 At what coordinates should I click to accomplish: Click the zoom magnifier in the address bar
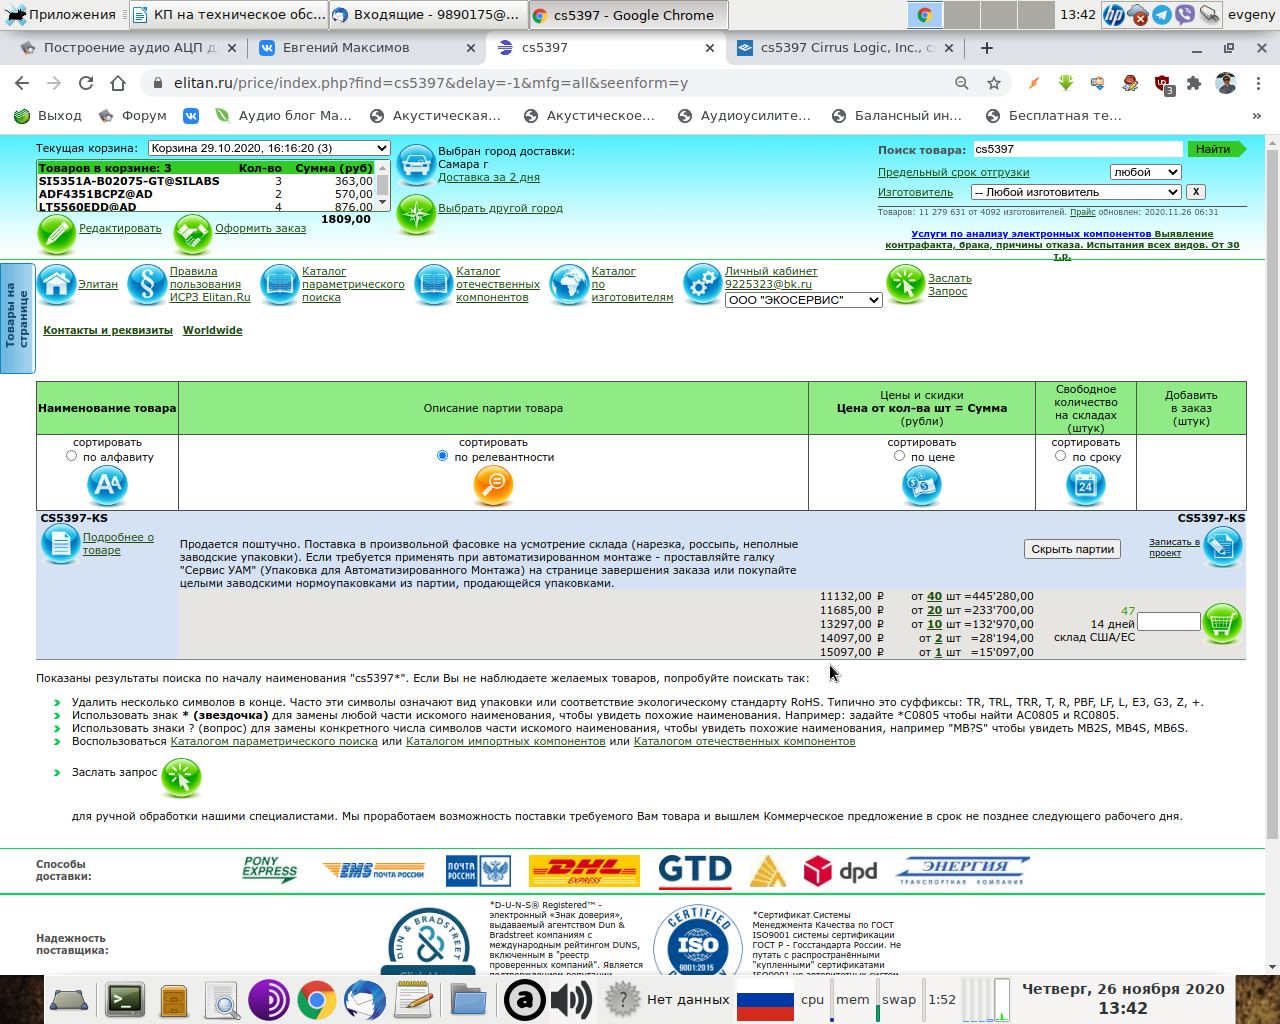[x=962, y=83]
